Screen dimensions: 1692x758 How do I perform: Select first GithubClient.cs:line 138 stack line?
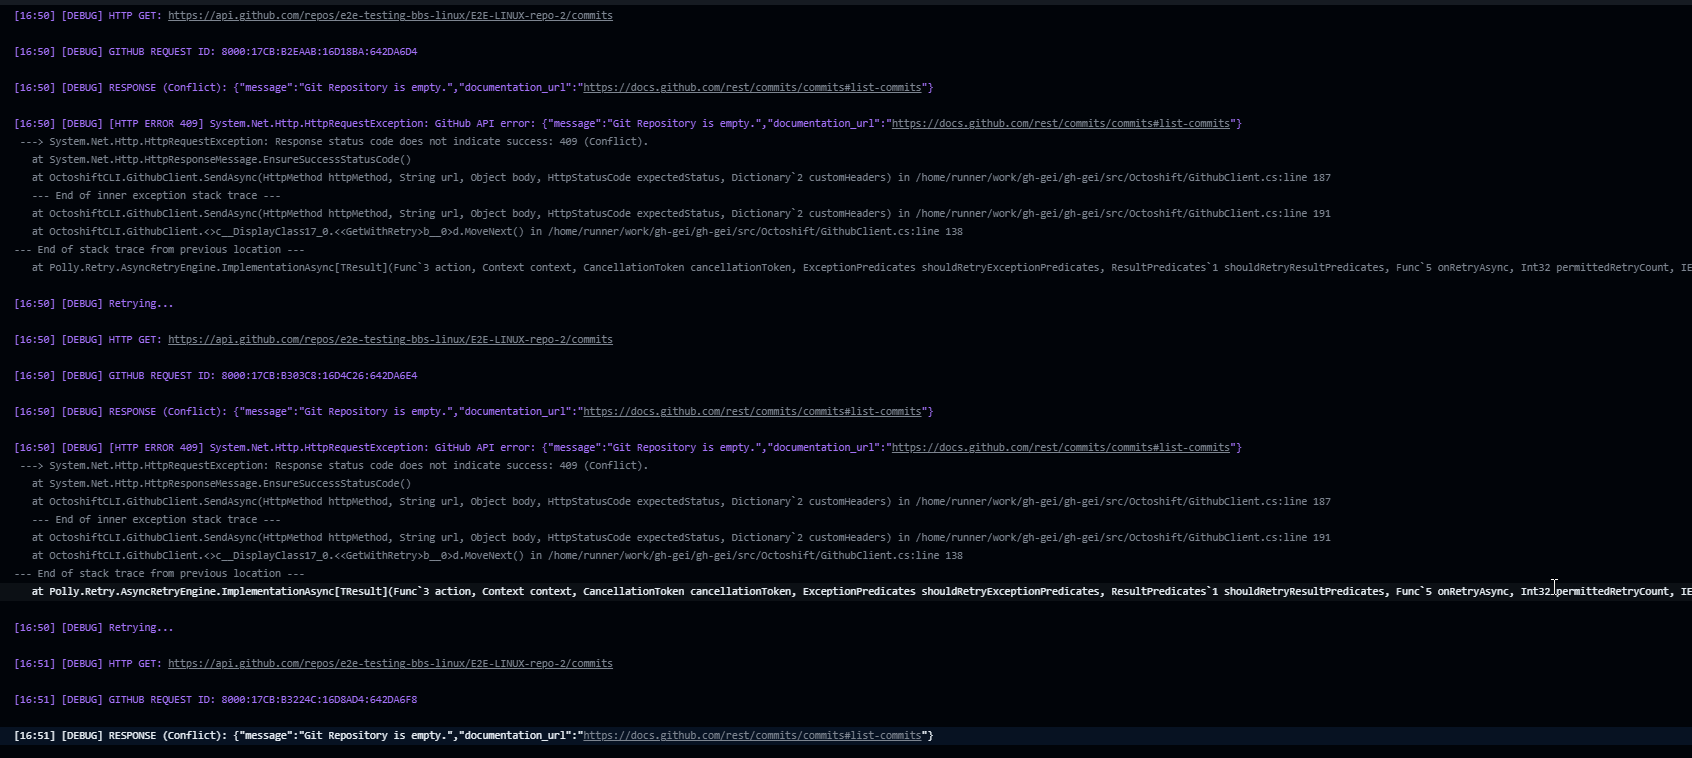point(497,232)
